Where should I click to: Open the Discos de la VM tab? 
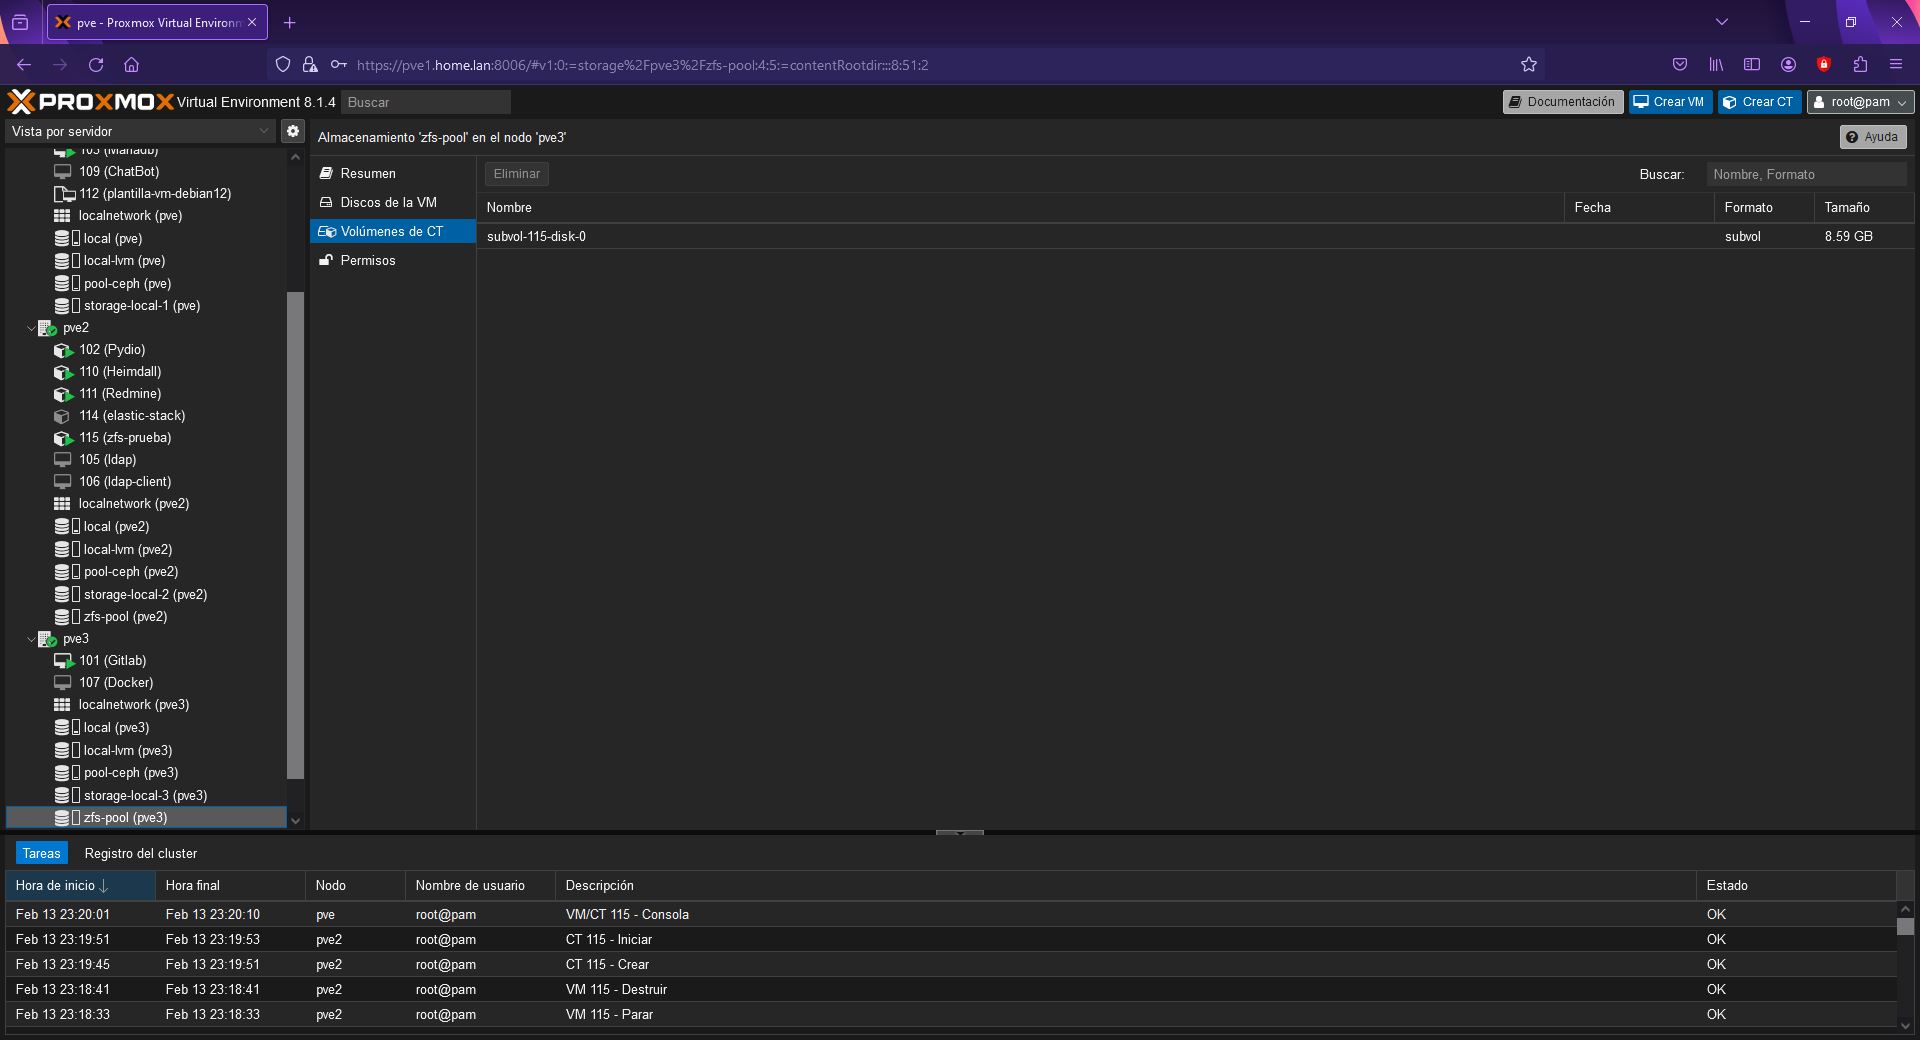[393, 203]
